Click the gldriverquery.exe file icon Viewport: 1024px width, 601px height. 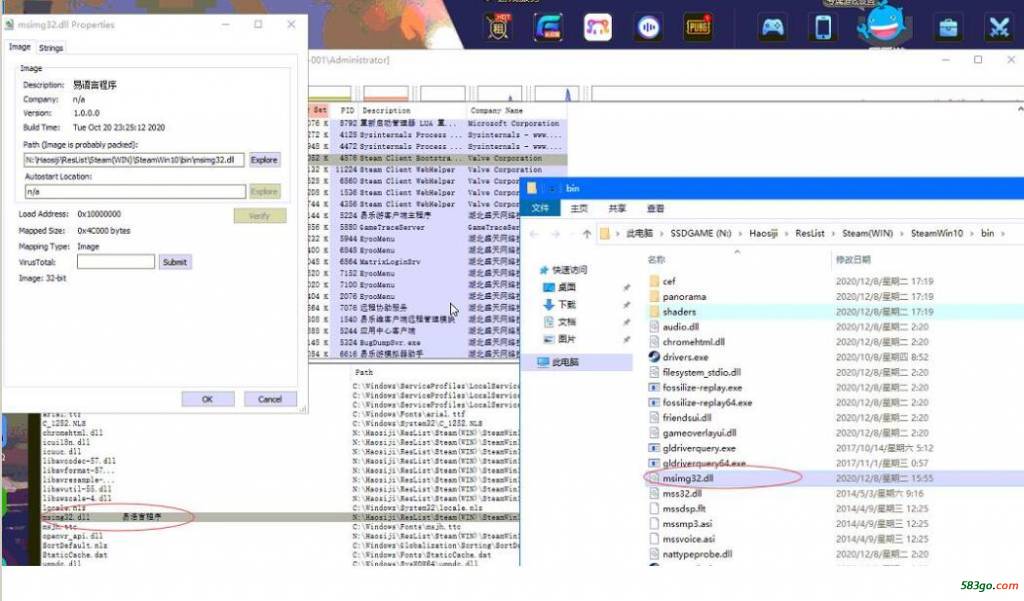654,448
